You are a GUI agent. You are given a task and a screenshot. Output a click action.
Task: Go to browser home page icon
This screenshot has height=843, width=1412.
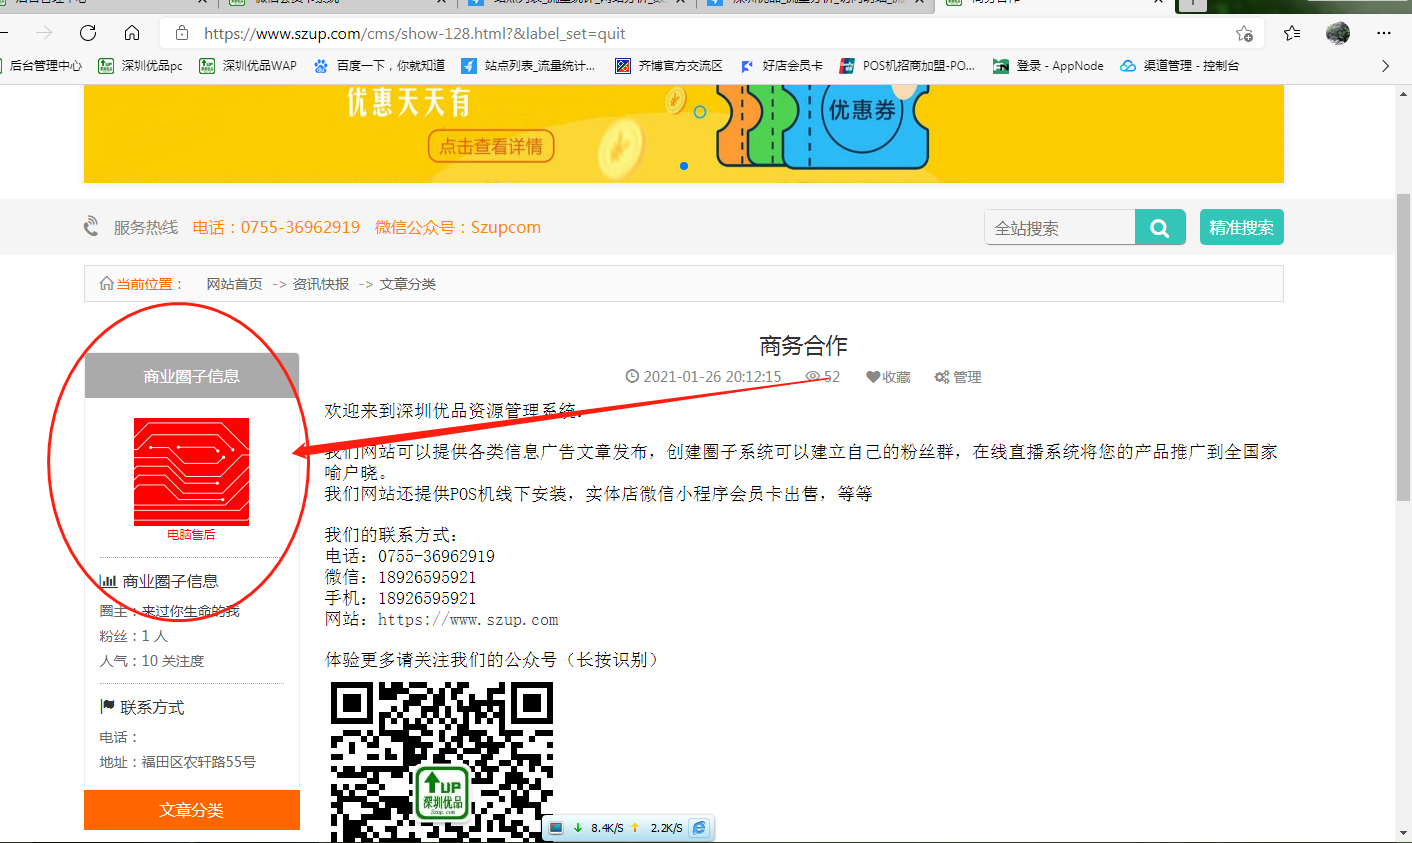[132, 33]
